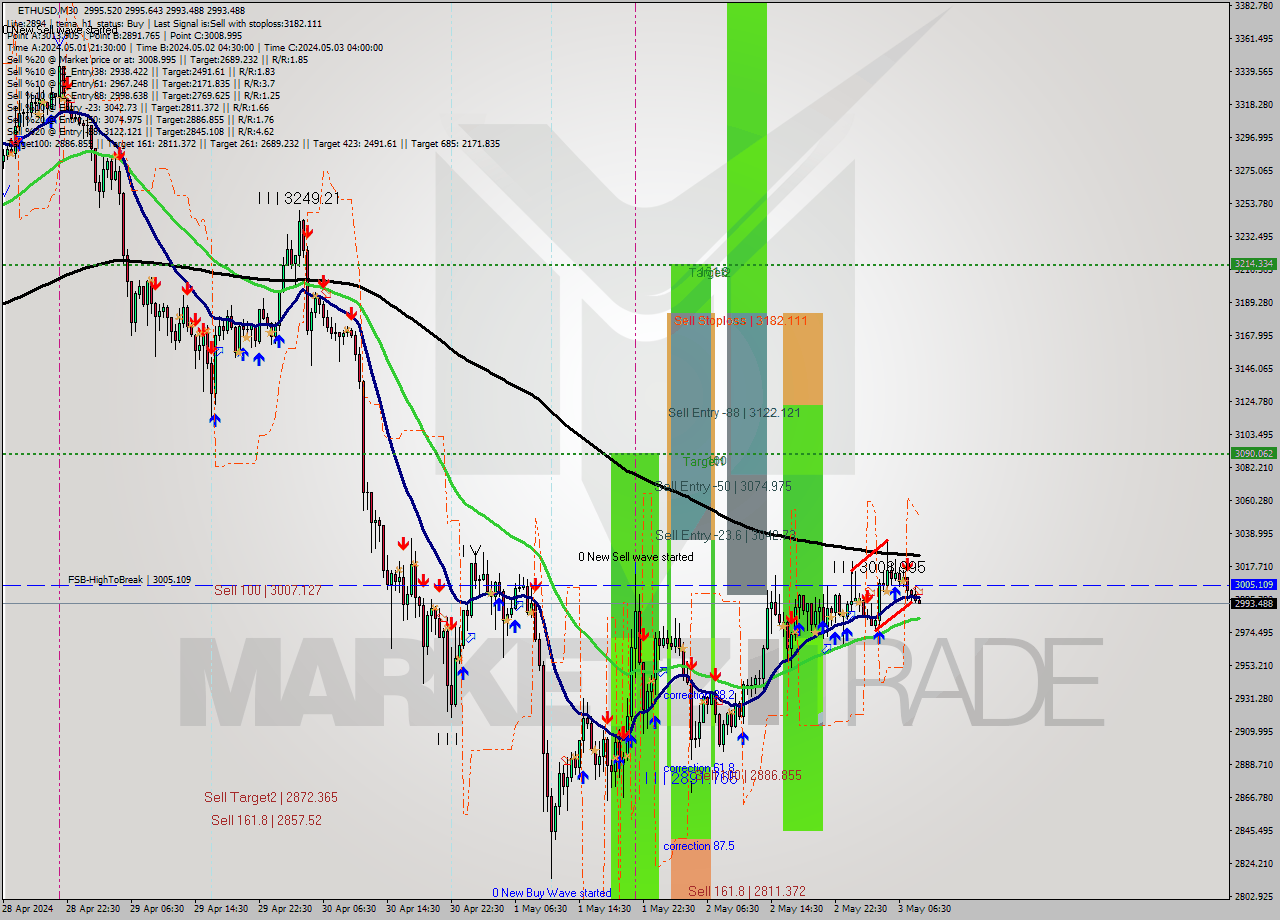
Task: Select the '30 Apr 06:30' time label
Action: coord(350,909)
